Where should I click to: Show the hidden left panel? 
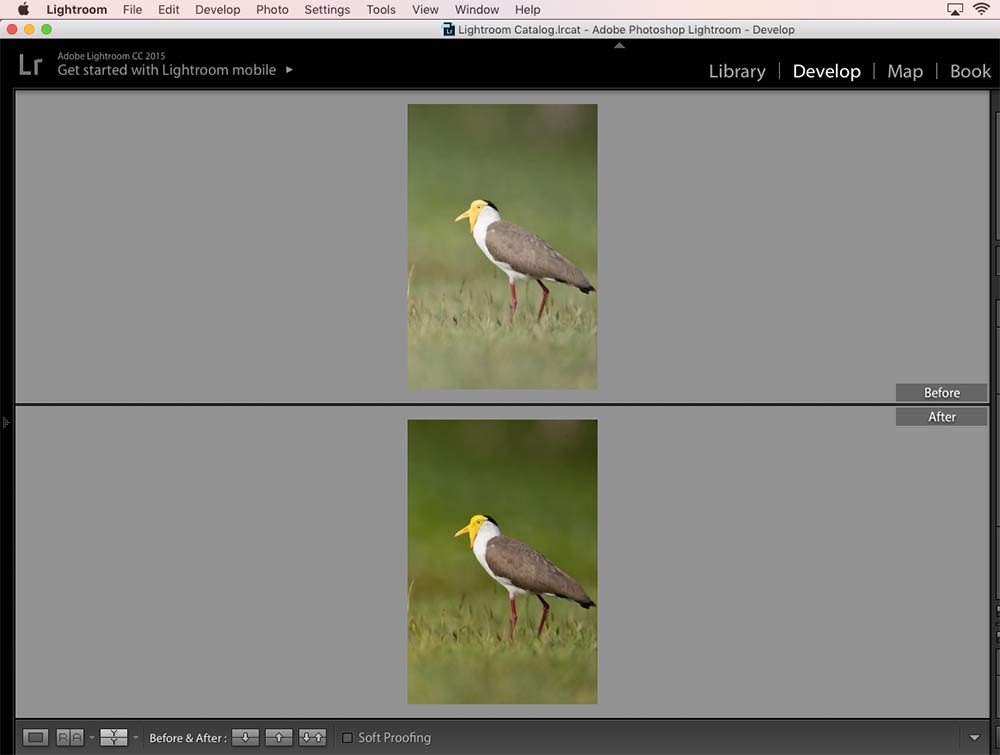[5, 422]
